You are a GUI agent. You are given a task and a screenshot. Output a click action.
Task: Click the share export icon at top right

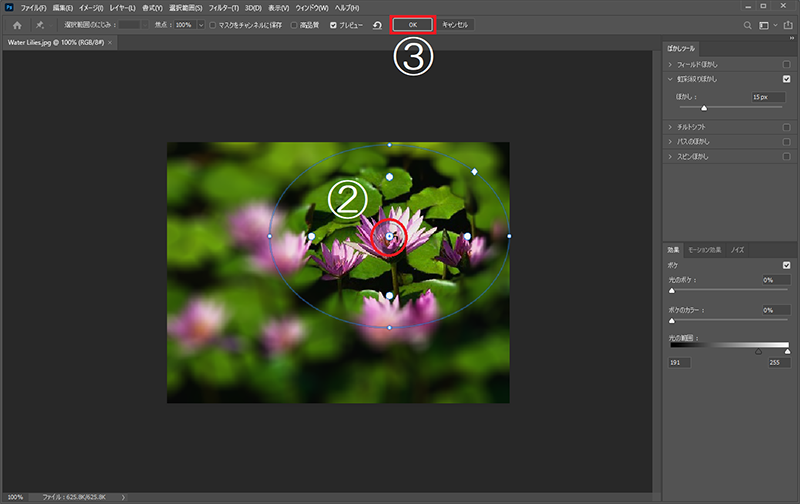click(789, 24)
